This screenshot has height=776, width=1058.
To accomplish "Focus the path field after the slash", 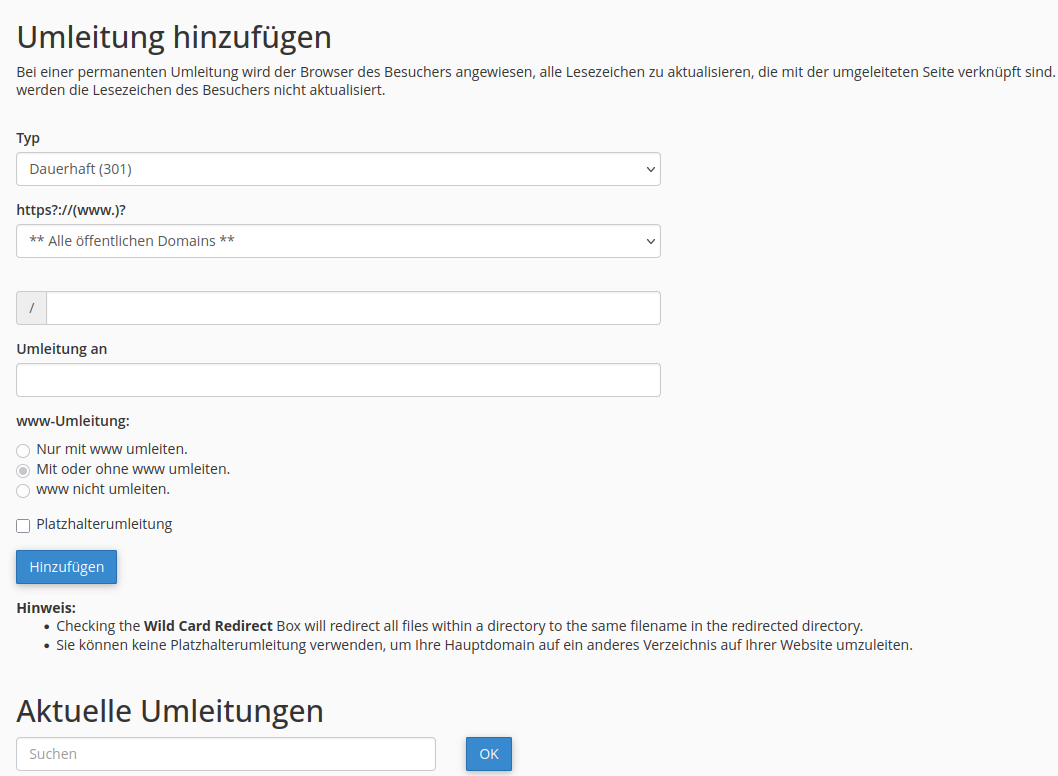I will click(x=352, y=308).
